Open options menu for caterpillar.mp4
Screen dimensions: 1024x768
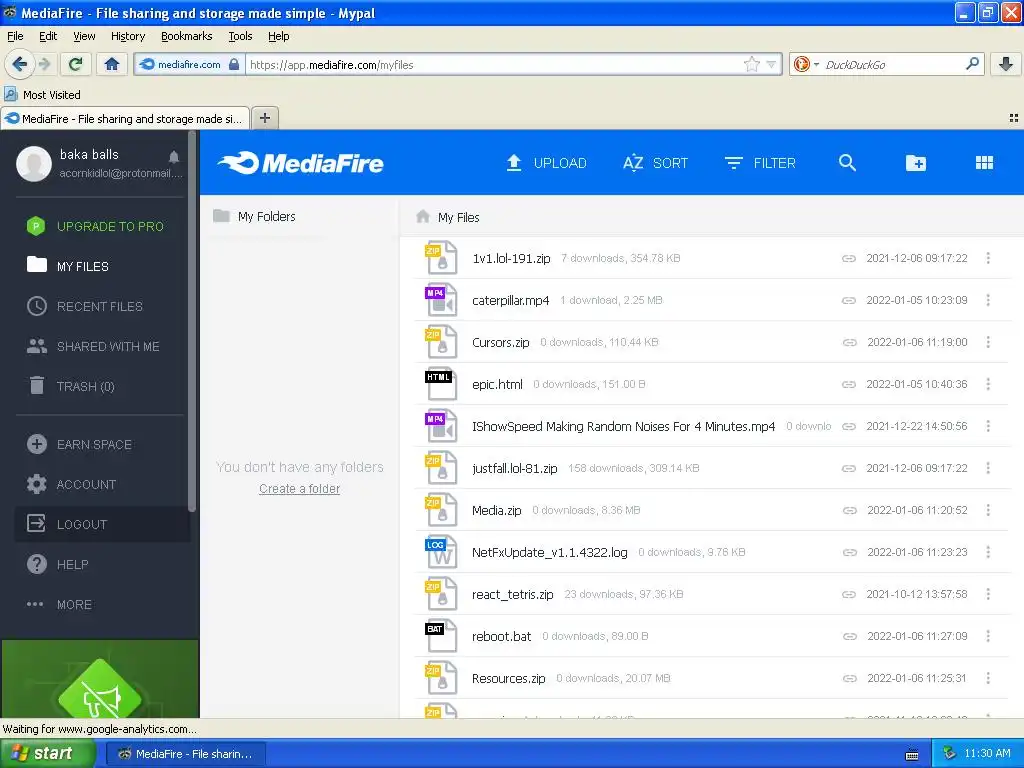pos(988,300)
